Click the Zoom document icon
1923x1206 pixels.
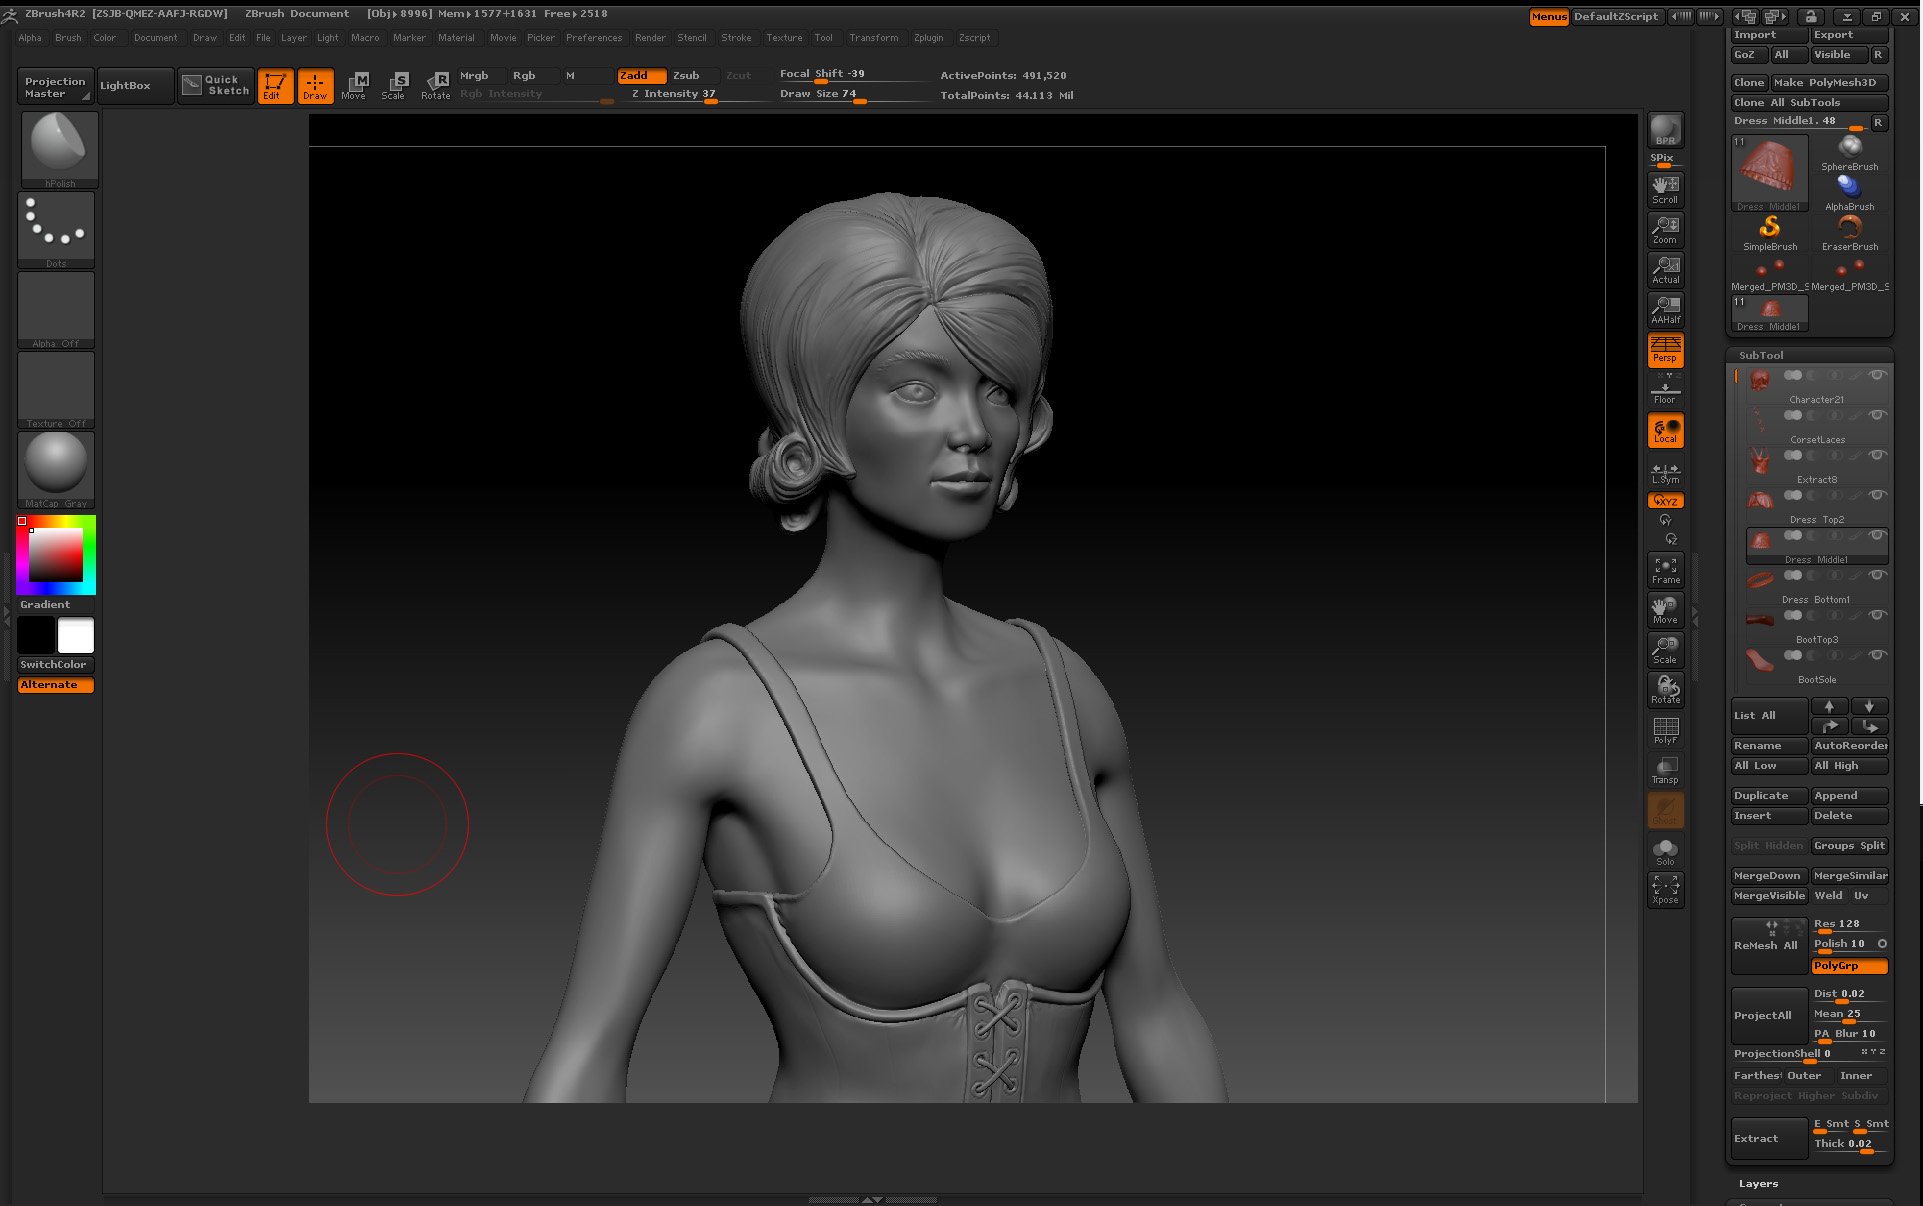[x=1665, y=230]
